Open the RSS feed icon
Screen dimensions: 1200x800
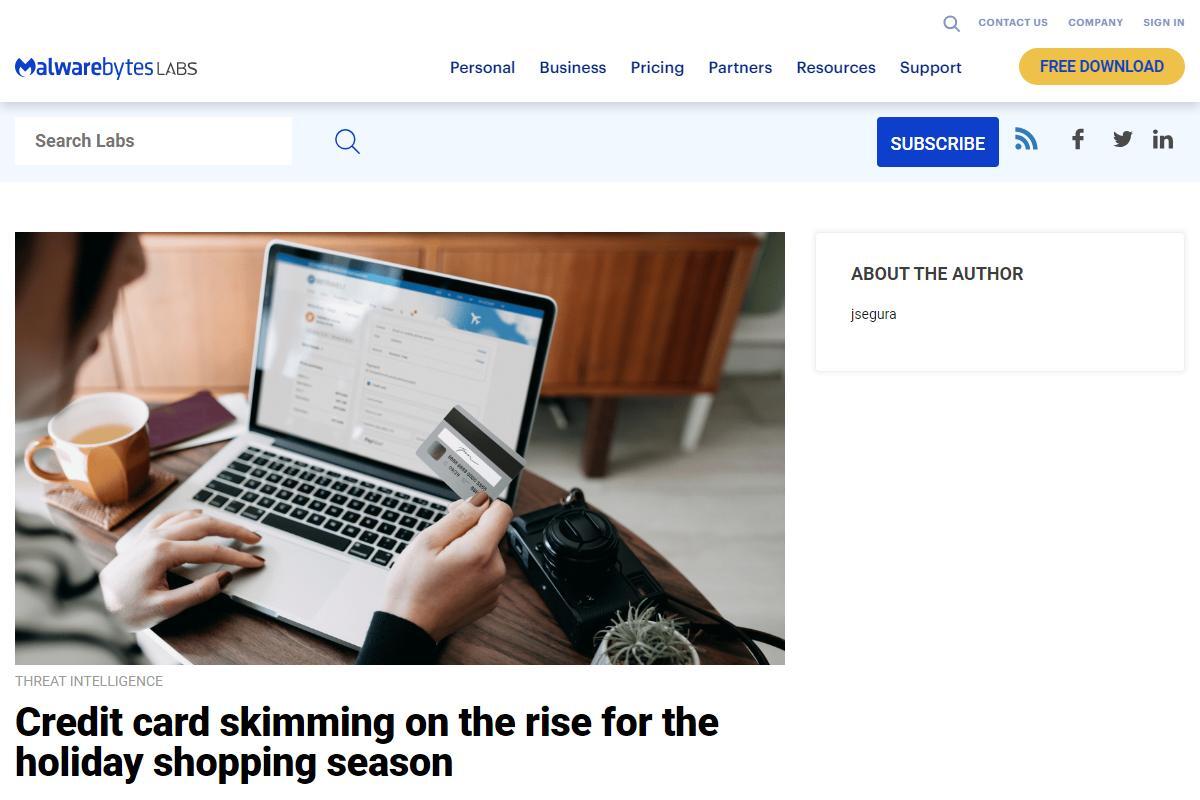point(1026,139)
